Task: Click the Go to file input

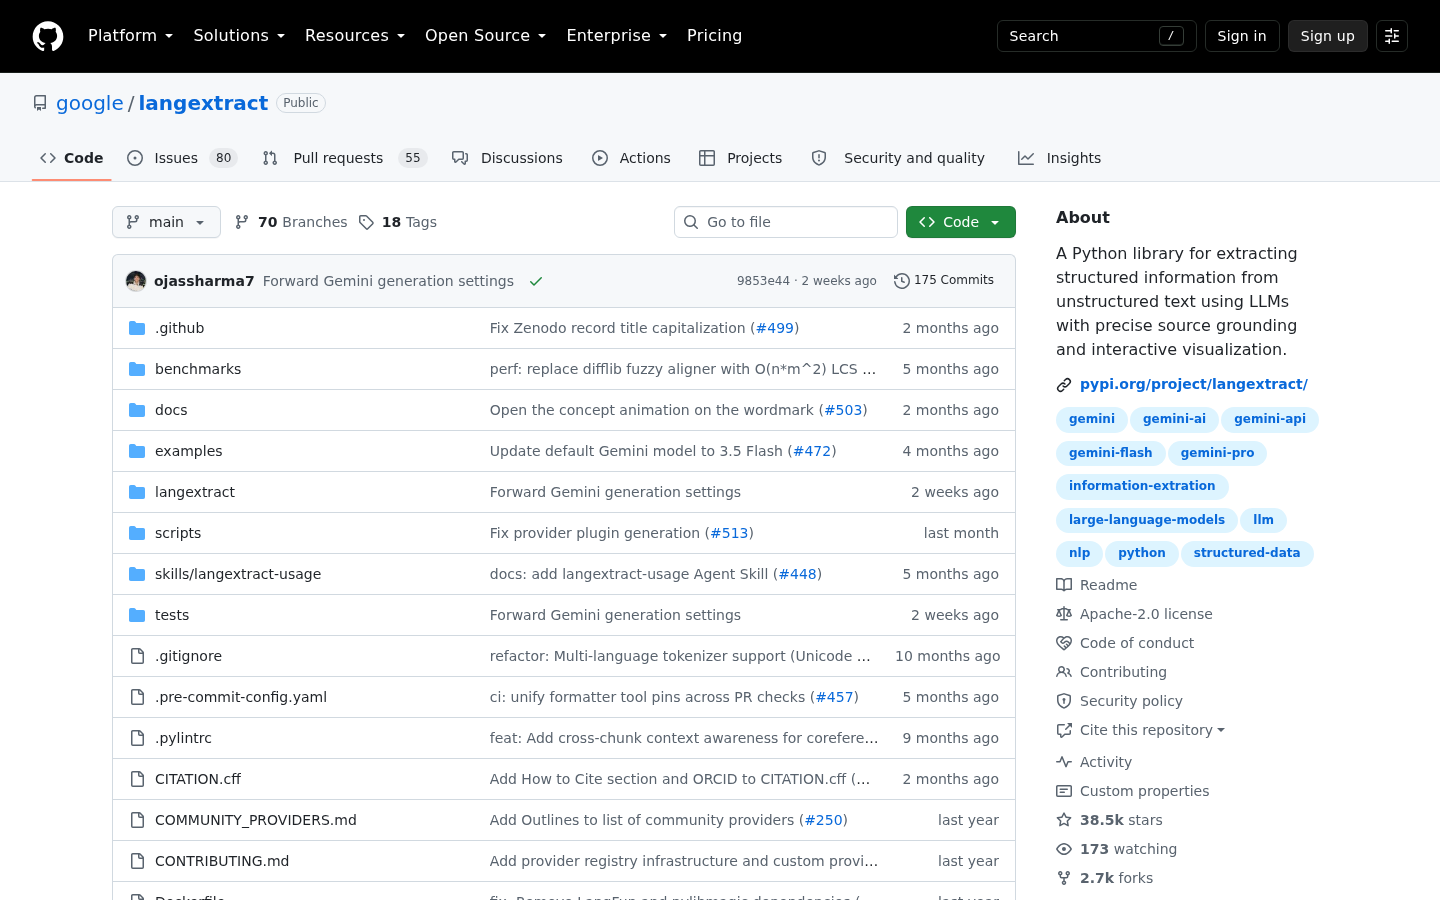Action: point(786,222)
